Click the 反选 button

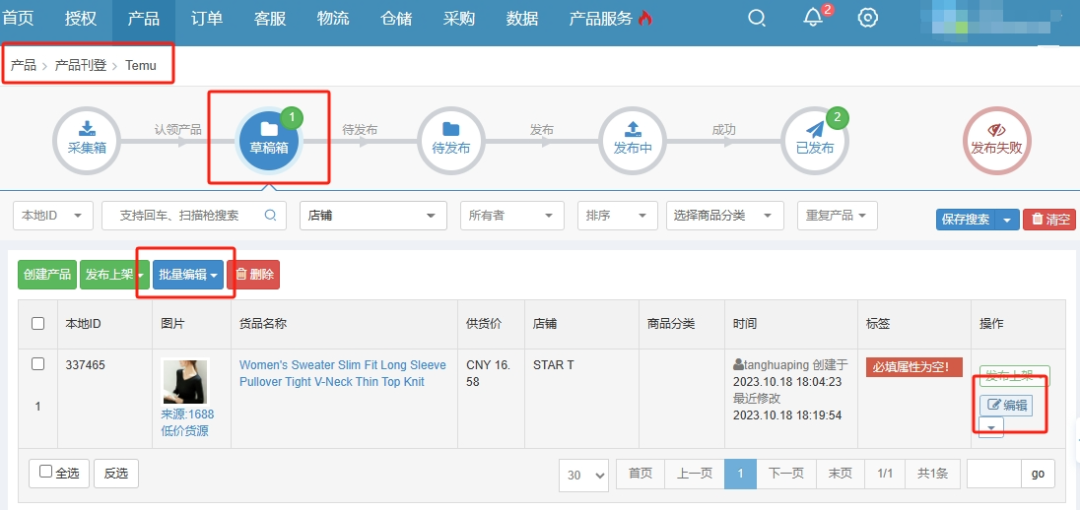[x=116, y=473]
